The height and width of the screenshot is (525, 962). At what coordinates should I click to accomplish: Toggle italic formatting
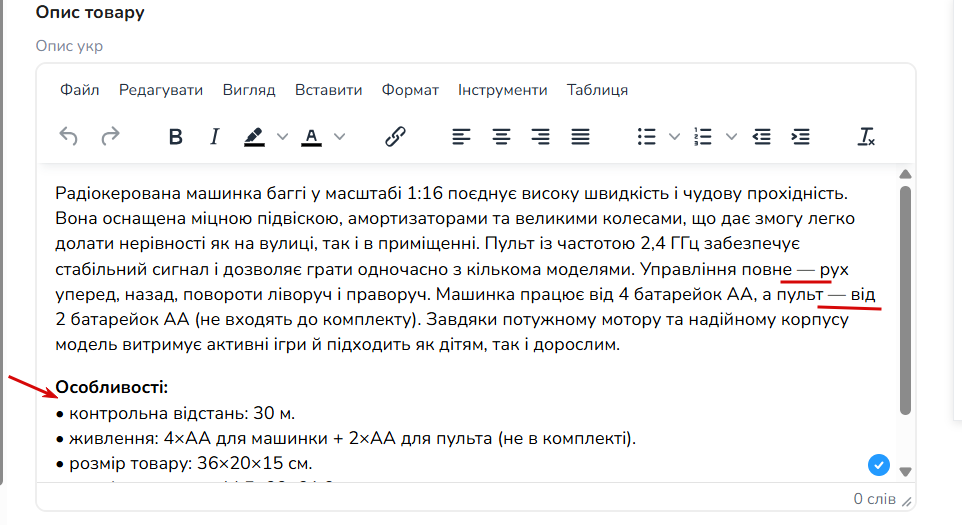(x=214, y=136)
